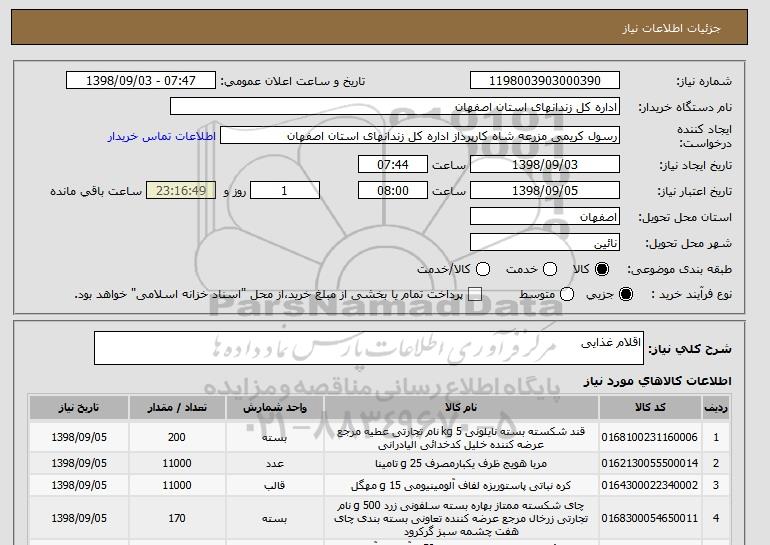Select the خدمت radio button
The image size is (770, 545).
550,269
